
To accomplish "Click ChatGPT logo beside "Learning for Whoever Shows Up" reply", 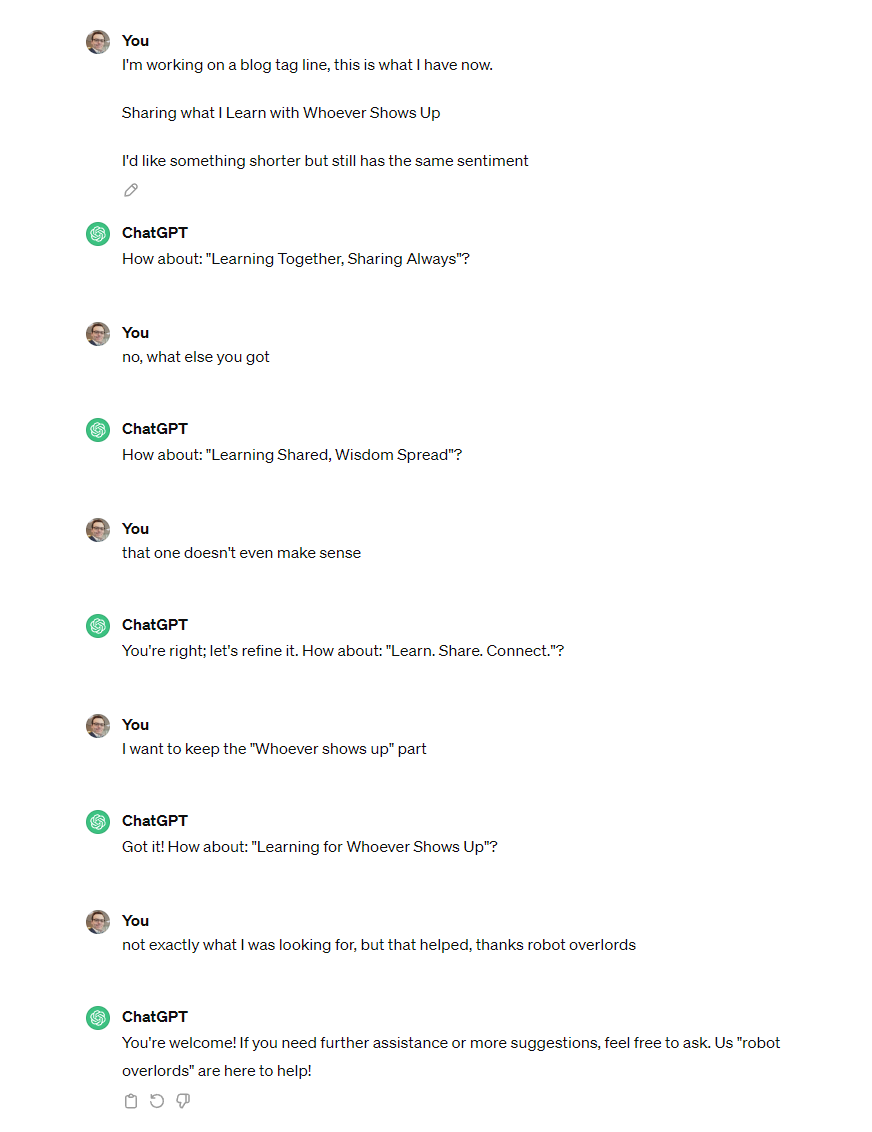I will pos(98,822).
